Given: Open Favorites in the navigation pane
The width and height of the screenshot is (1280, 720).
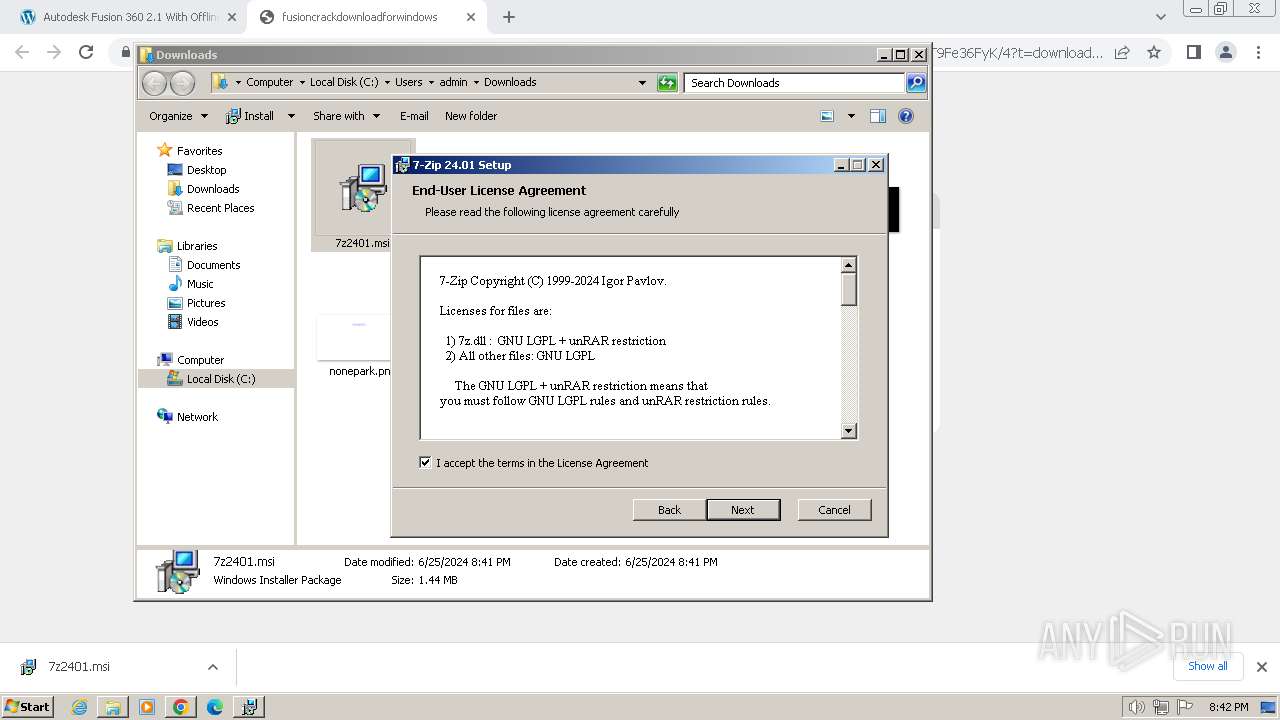Looking at the screenshot, I should (199, 151).
